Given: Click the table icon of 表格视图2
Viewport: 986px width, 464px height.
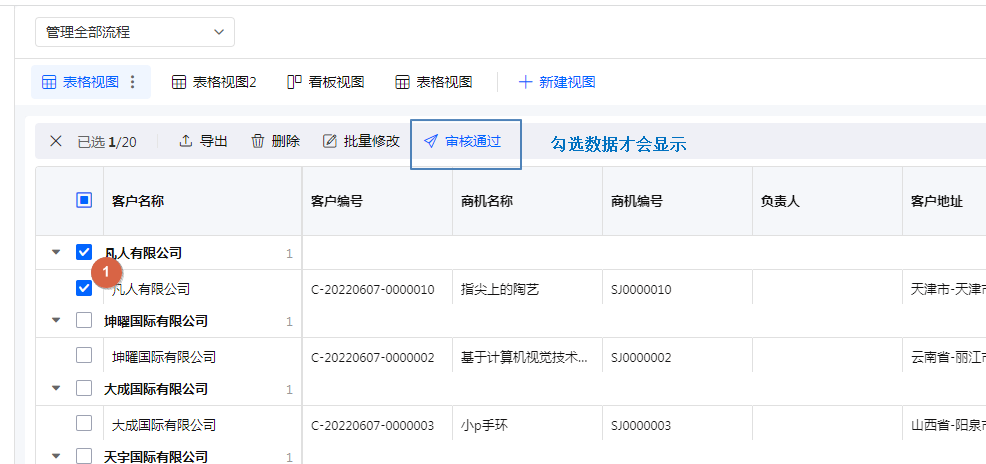Looking at the screenshot, I should point(179,82).
